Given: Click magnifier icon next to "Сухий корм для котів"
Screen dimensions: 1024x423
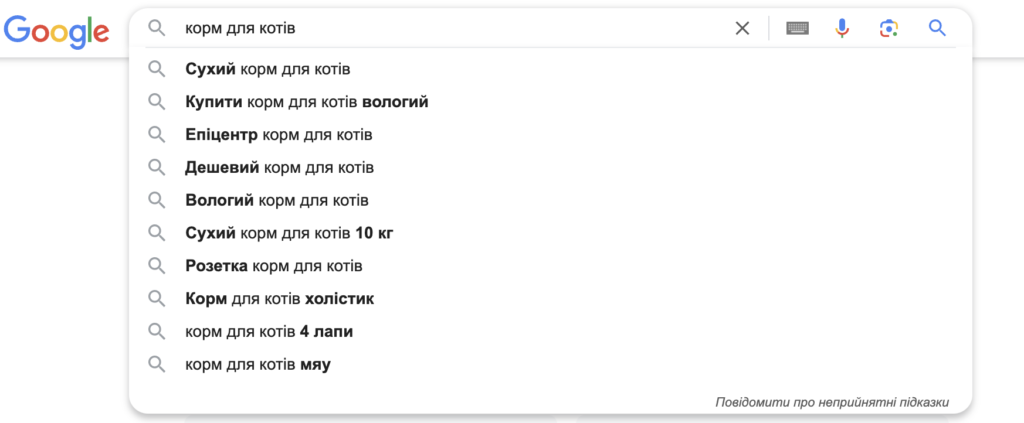Looking at the screenshot, I should 156,69.
